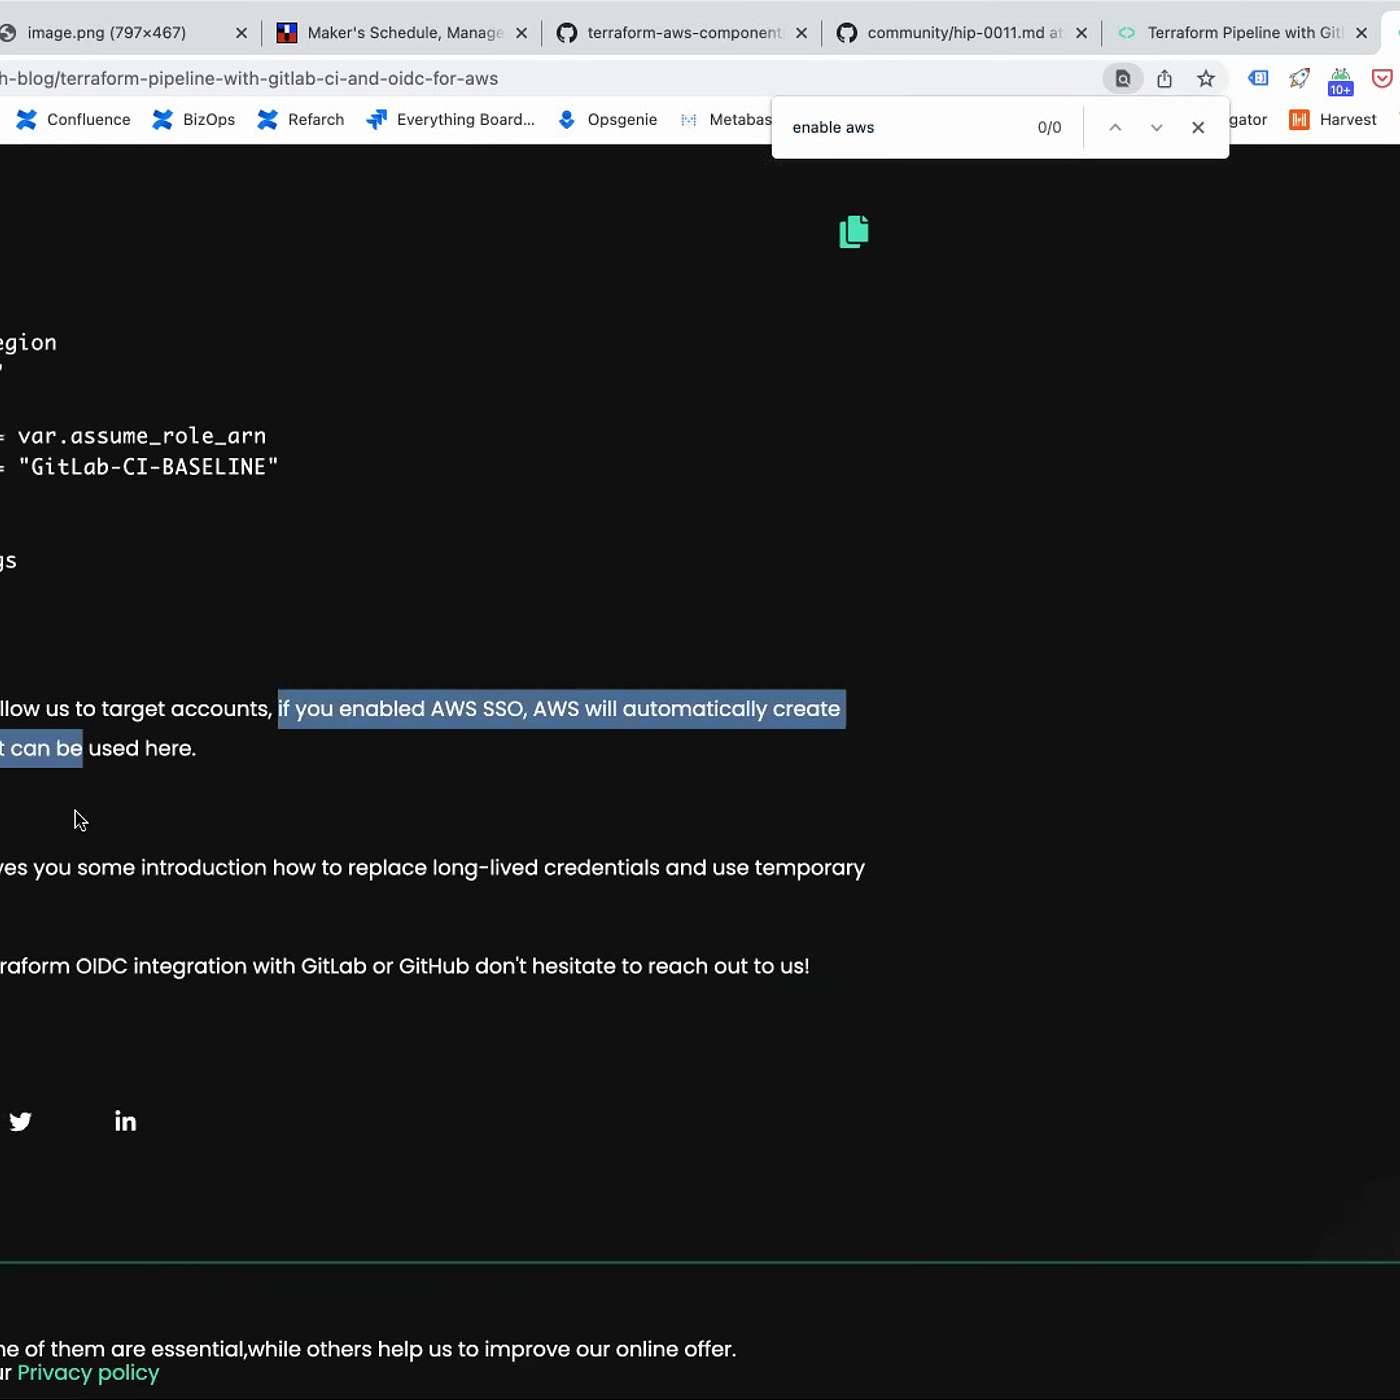Open the Opsgenie bookmark
Screen dimensions: 1400x1400
tap(608, 120)
